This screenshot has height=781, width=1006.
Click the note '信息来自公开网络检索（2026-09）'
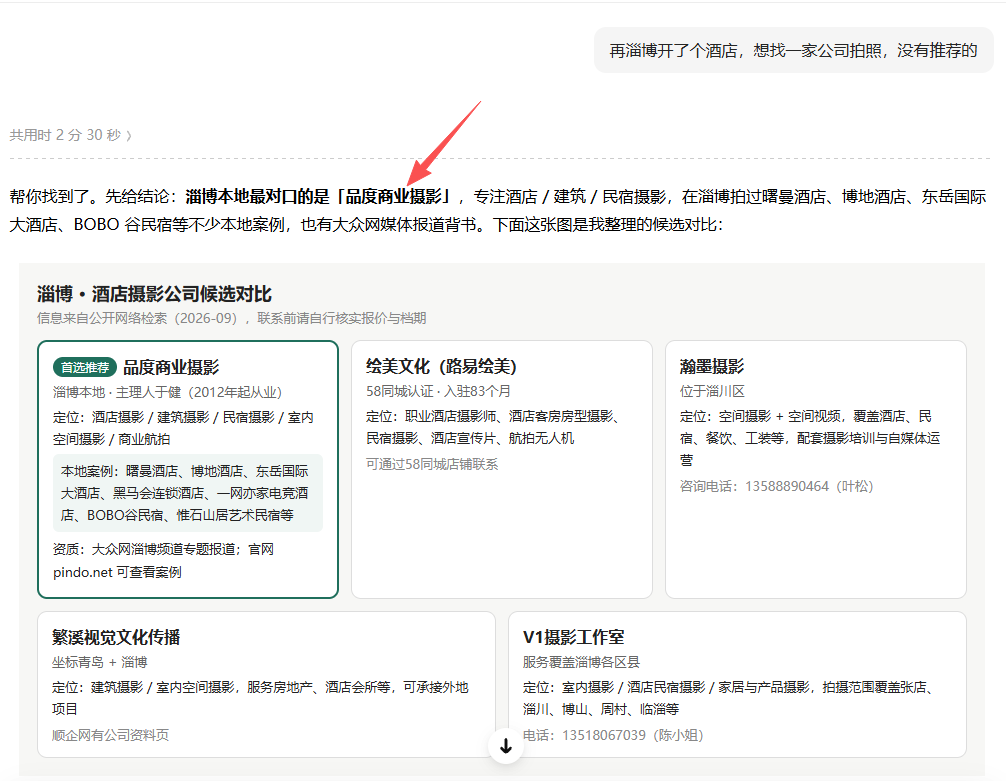coord(139,318)
